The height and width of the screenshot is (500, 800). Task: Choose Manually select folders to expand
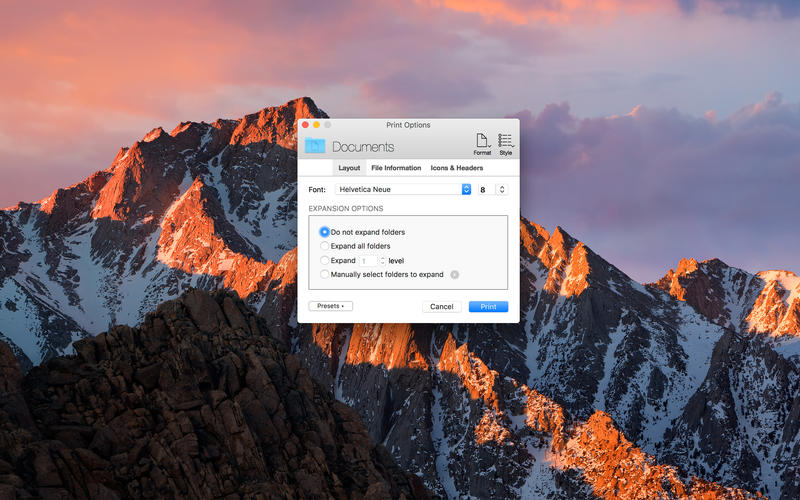pyautogui.click(x=324, y=274)
